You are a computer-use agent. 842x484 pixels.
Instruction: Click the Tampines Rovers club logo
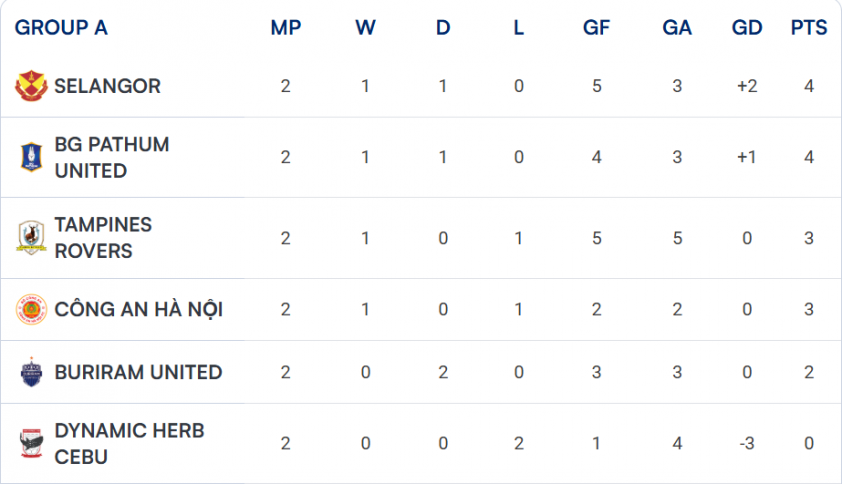click(31, 238)
